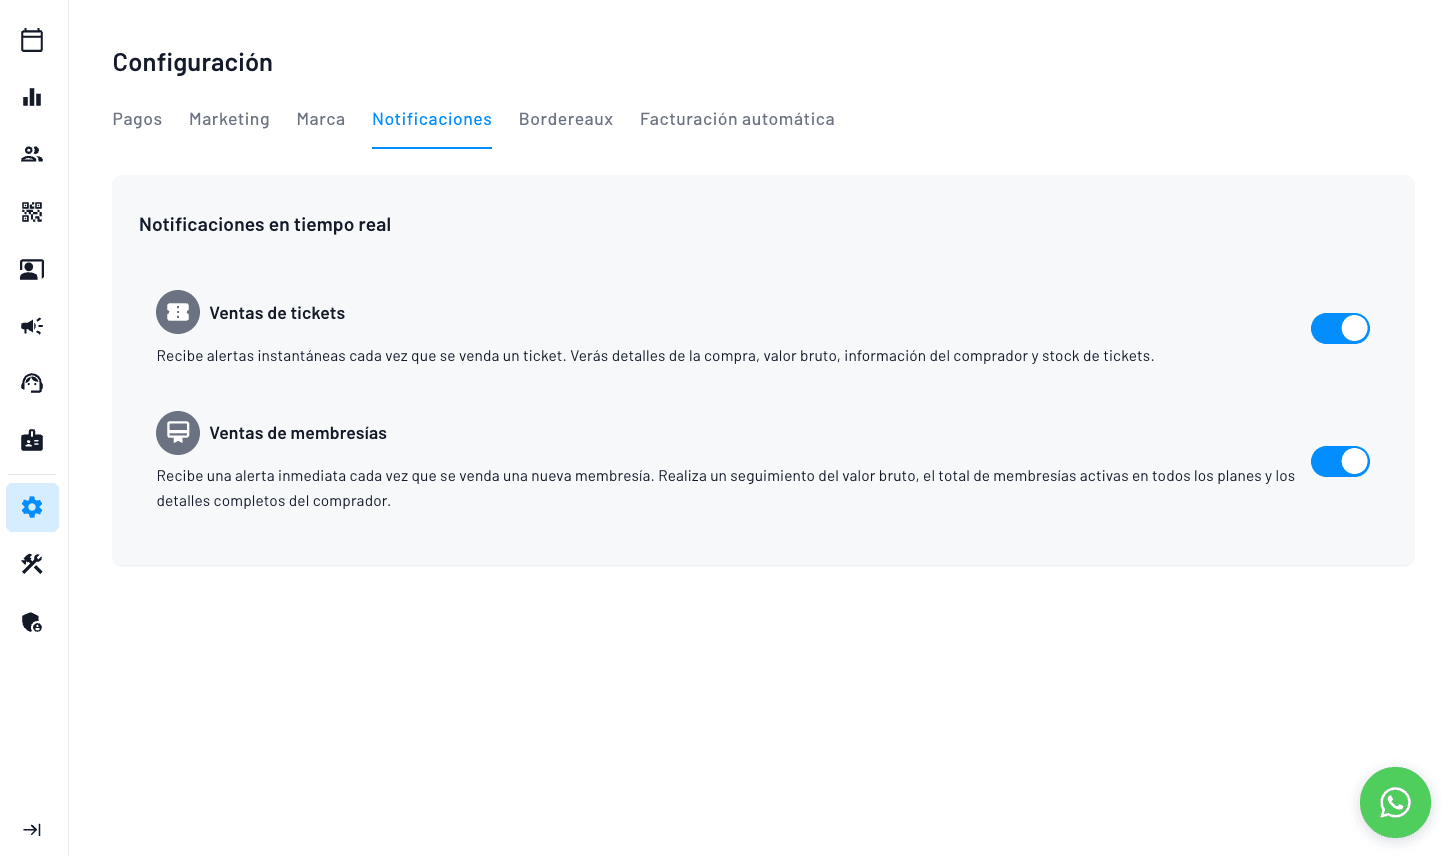The width and height of the screenshot is (1450, 856).
Task: Open support via the headset icon
Action: coord(32,383)
